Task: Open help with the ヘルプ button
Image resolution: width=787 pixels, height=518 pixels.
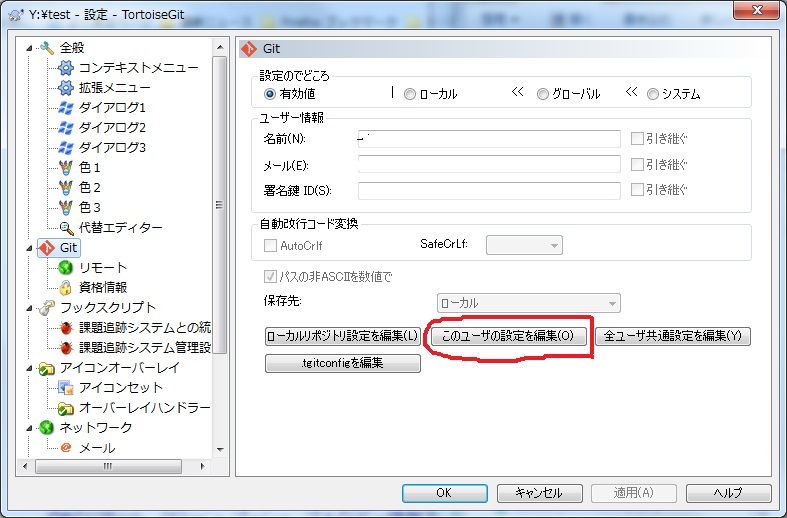Action: [728, 493]
